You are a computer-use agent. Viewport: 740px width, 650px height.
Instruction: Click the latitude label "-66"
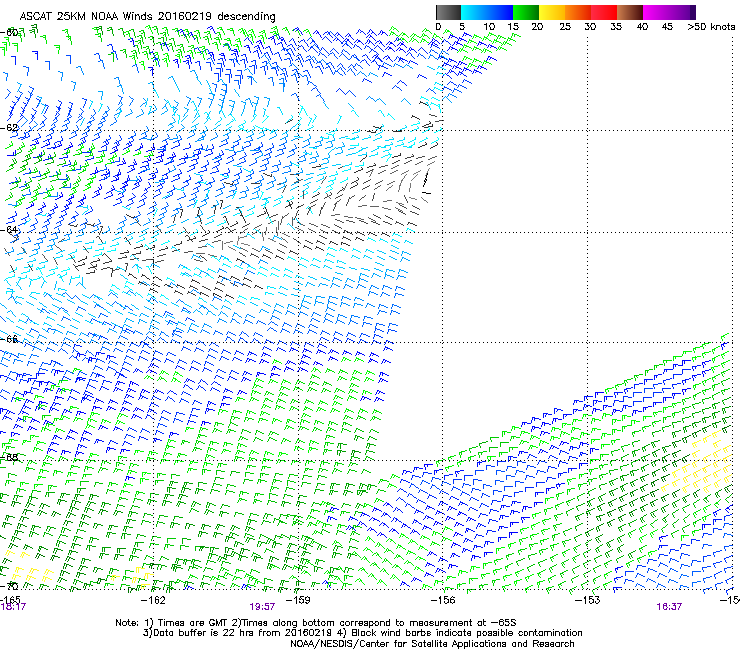coord(9,339)
